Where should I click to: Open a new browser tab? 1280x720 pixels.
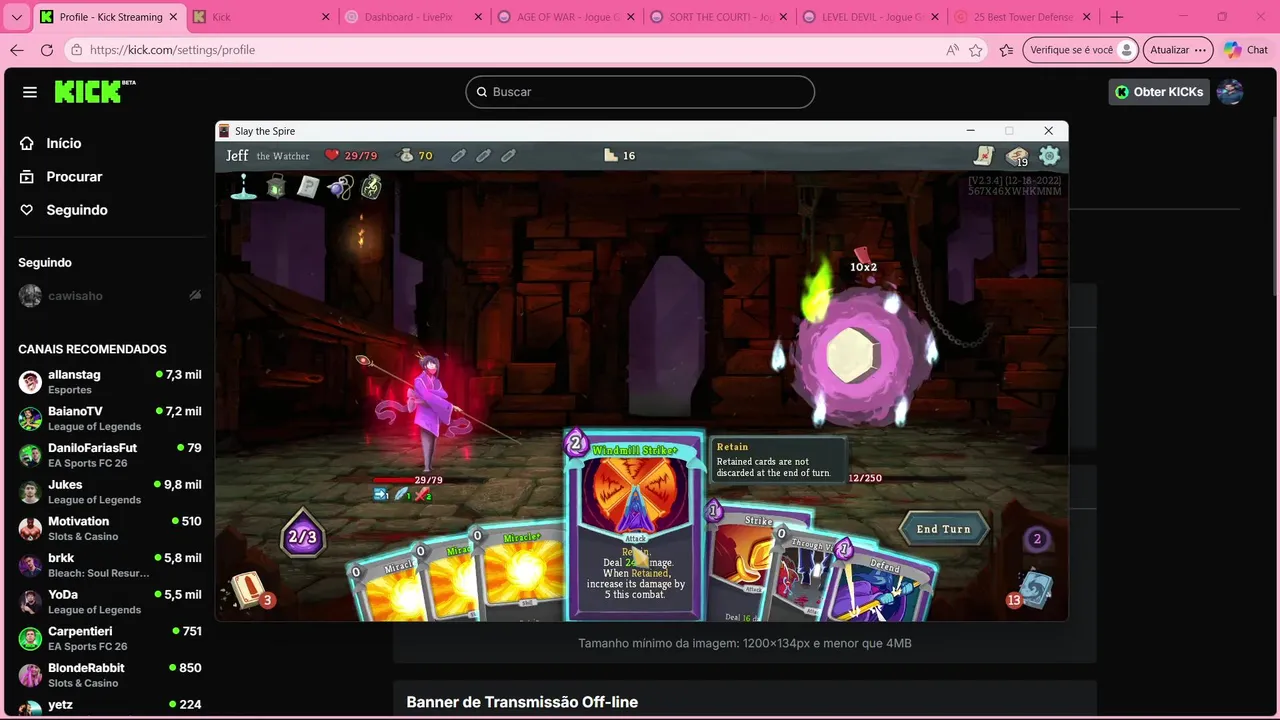1117,17
